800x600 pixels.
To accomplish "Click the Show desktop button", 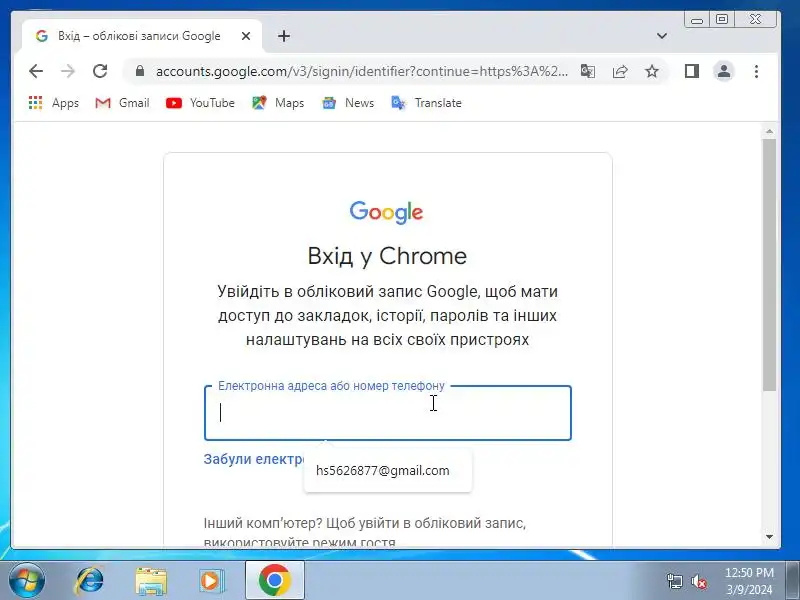I will click(793, 581).
